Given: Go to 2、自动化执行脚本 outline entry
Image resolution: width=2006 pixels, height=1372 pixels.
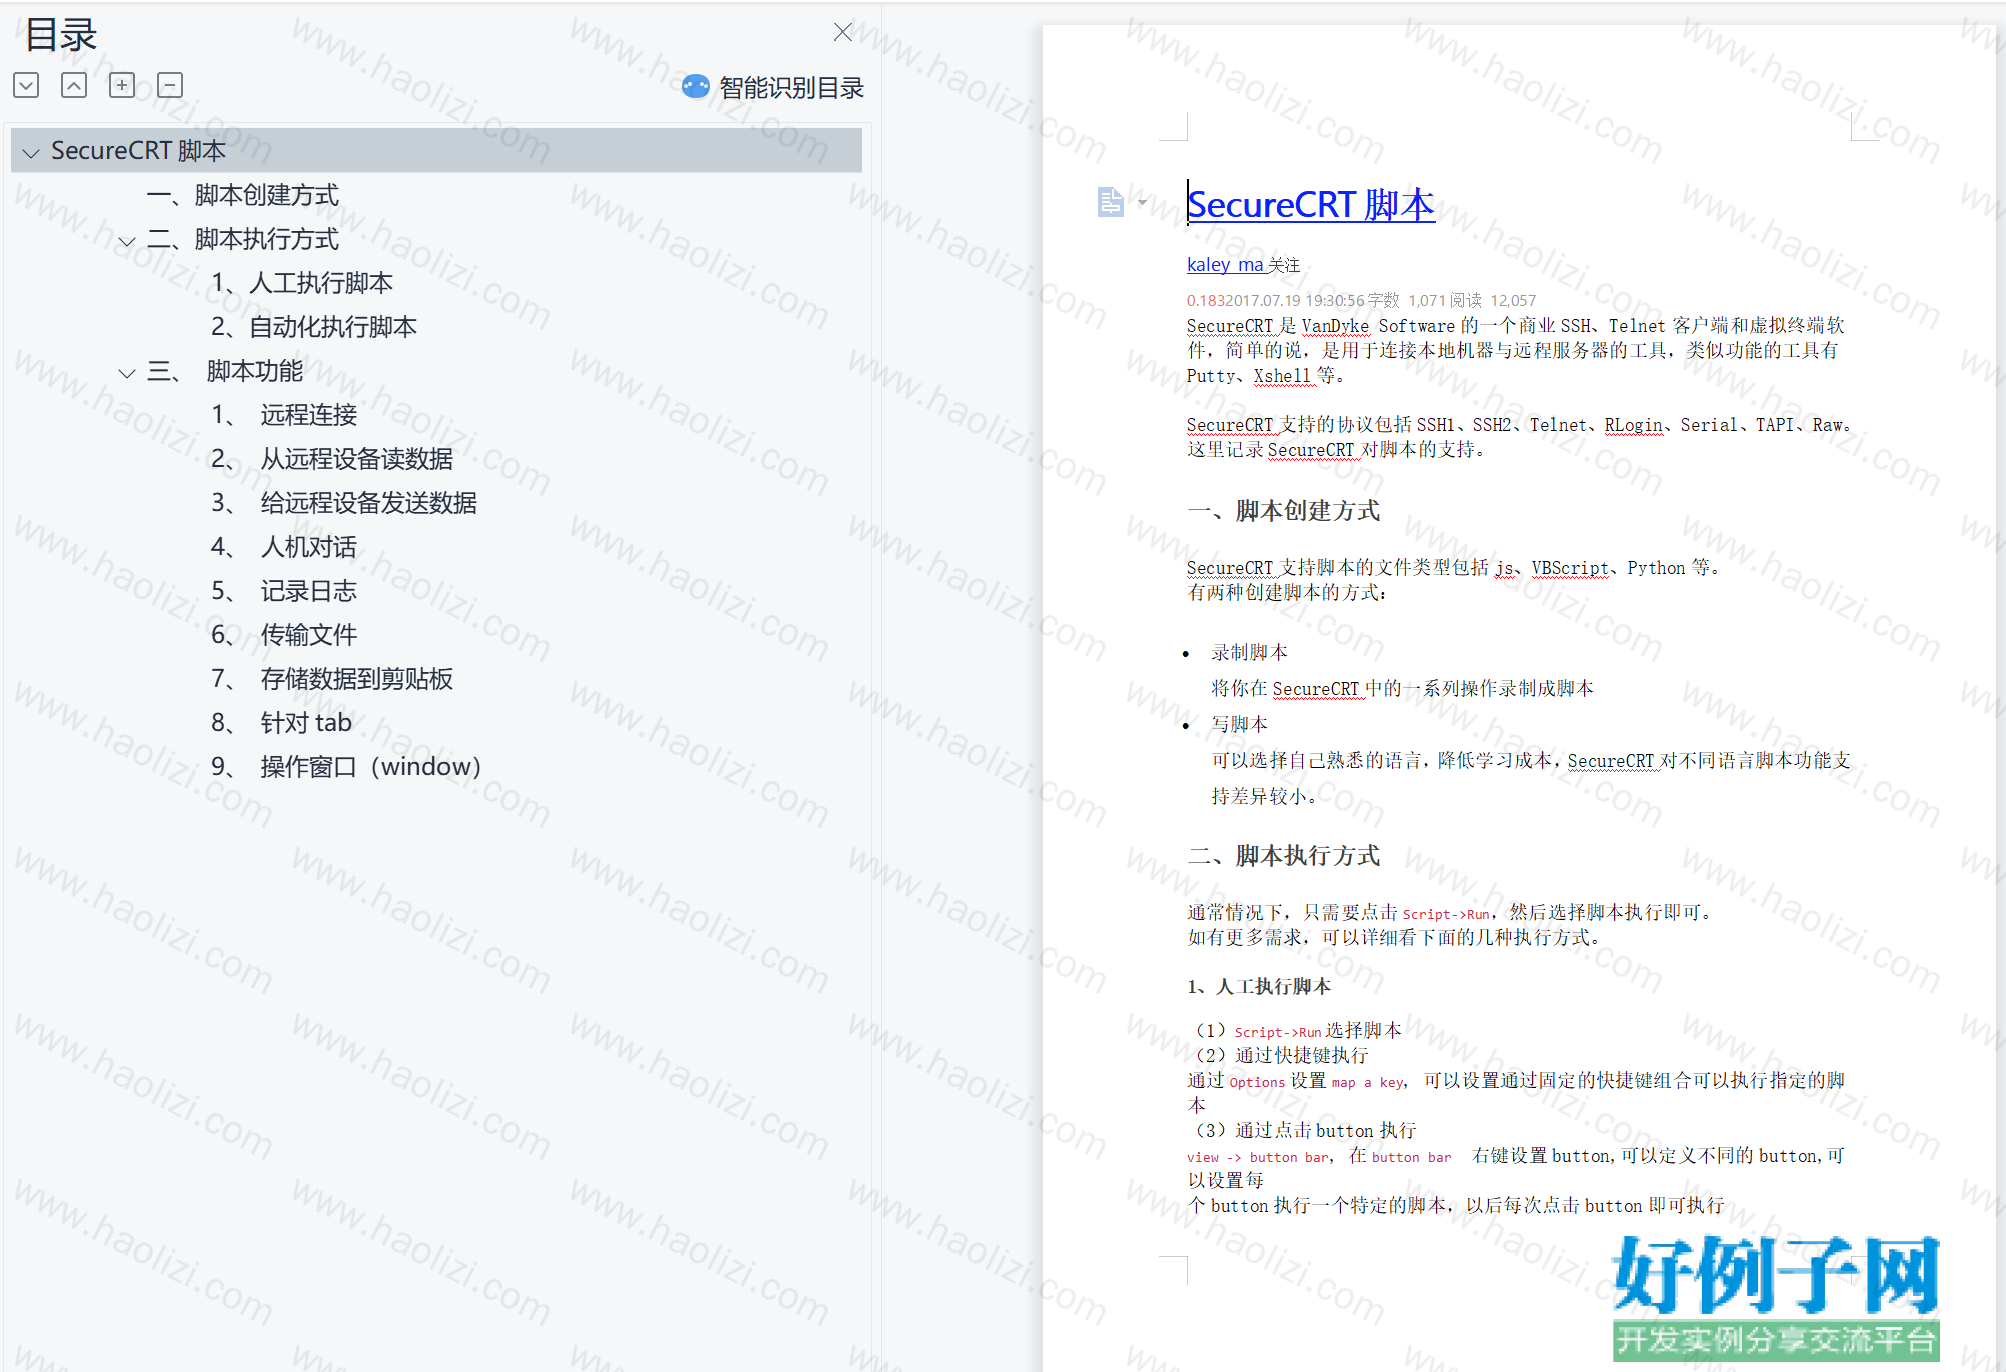Looking at the screenshot, I should click(314, 327).
